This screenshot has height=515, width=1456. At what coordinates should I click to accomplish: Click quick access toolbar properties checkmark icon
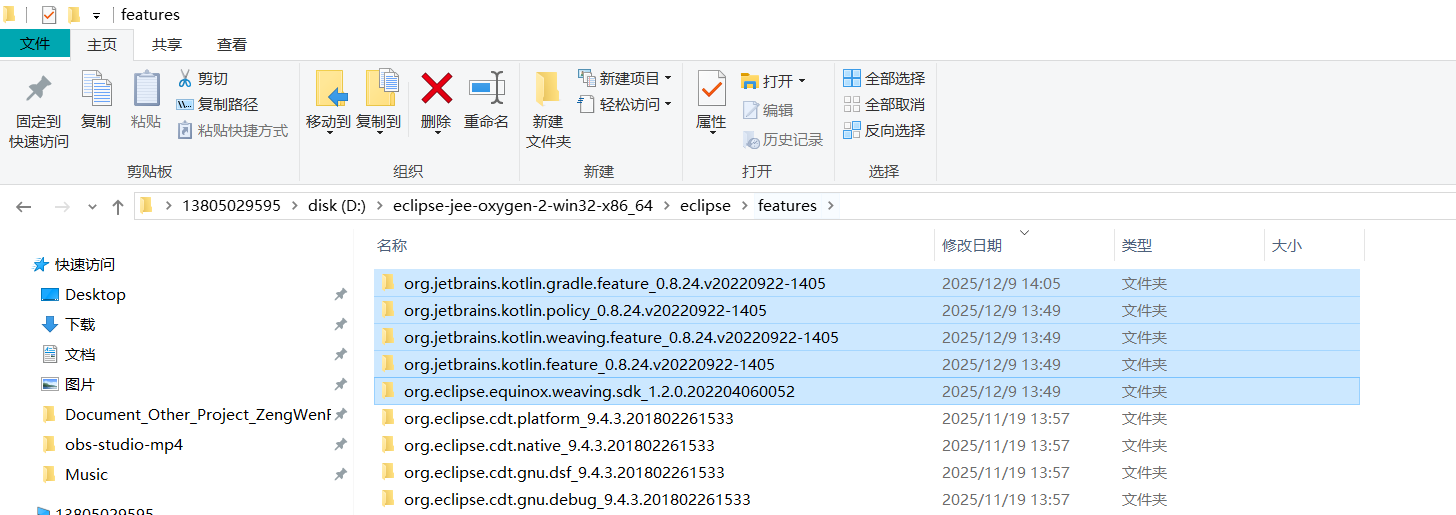coord(49,15)
